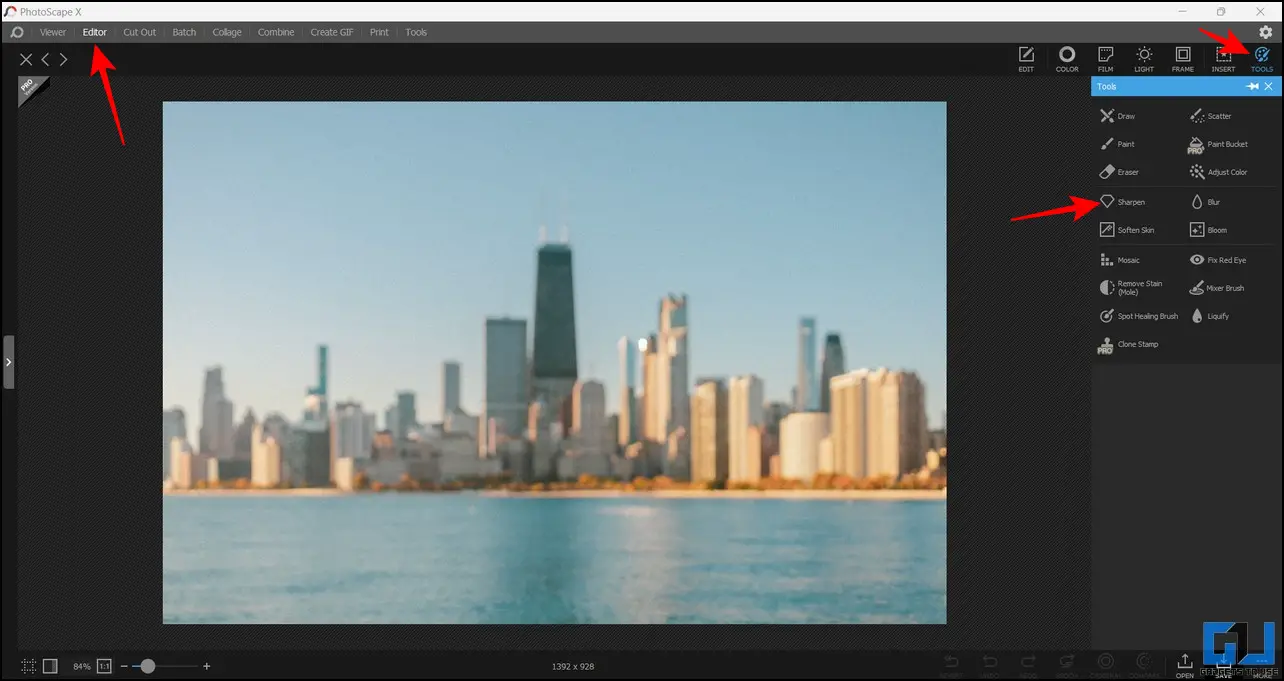
Task: Expand the left side folder panel
Action: pos(8,362)
